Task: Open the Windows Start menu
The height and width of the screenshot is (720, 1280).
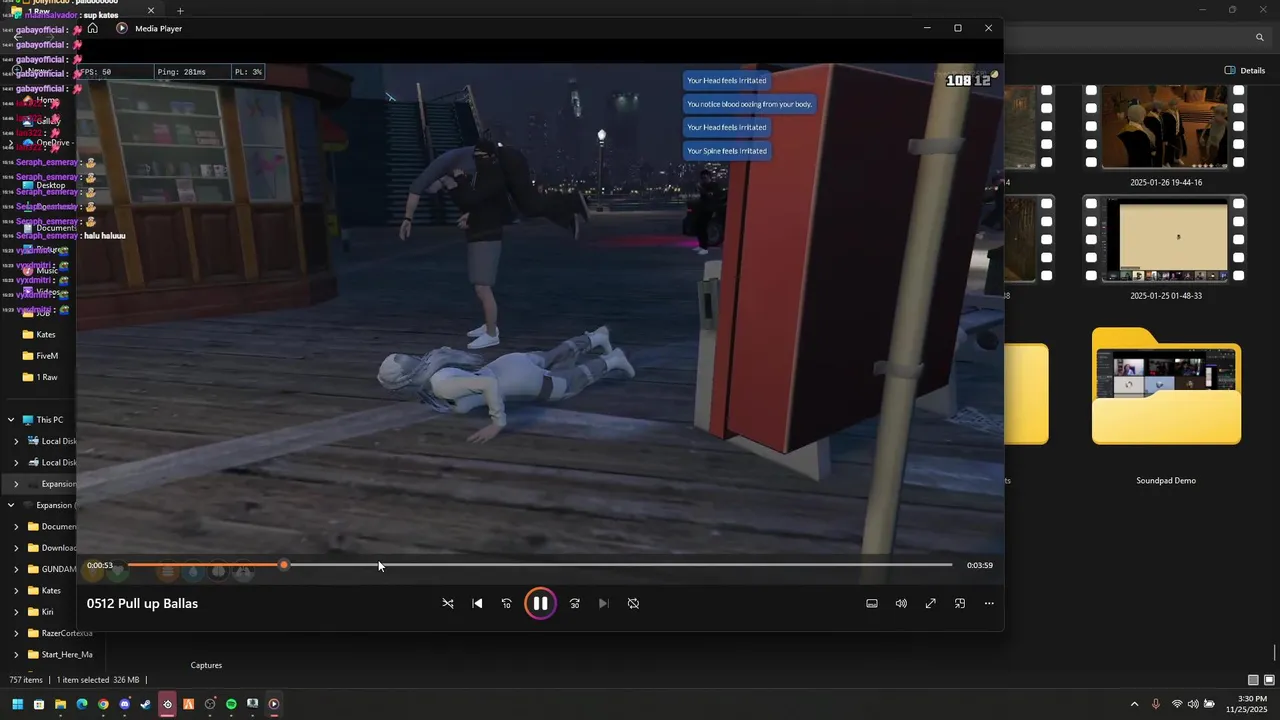Action: [x=17, y=704]
